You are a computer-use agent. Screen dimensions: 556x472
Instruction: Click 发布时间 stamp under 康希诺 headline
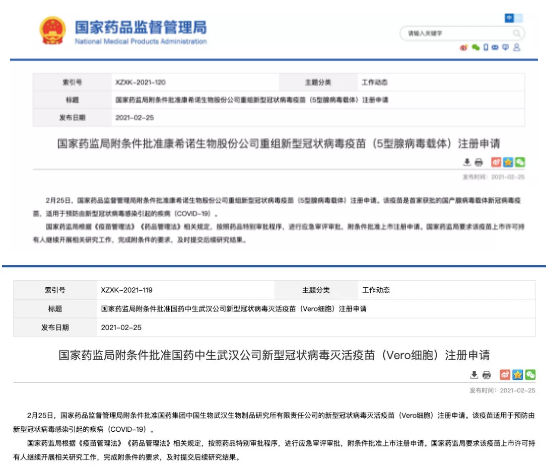click(x=494, y=177)
